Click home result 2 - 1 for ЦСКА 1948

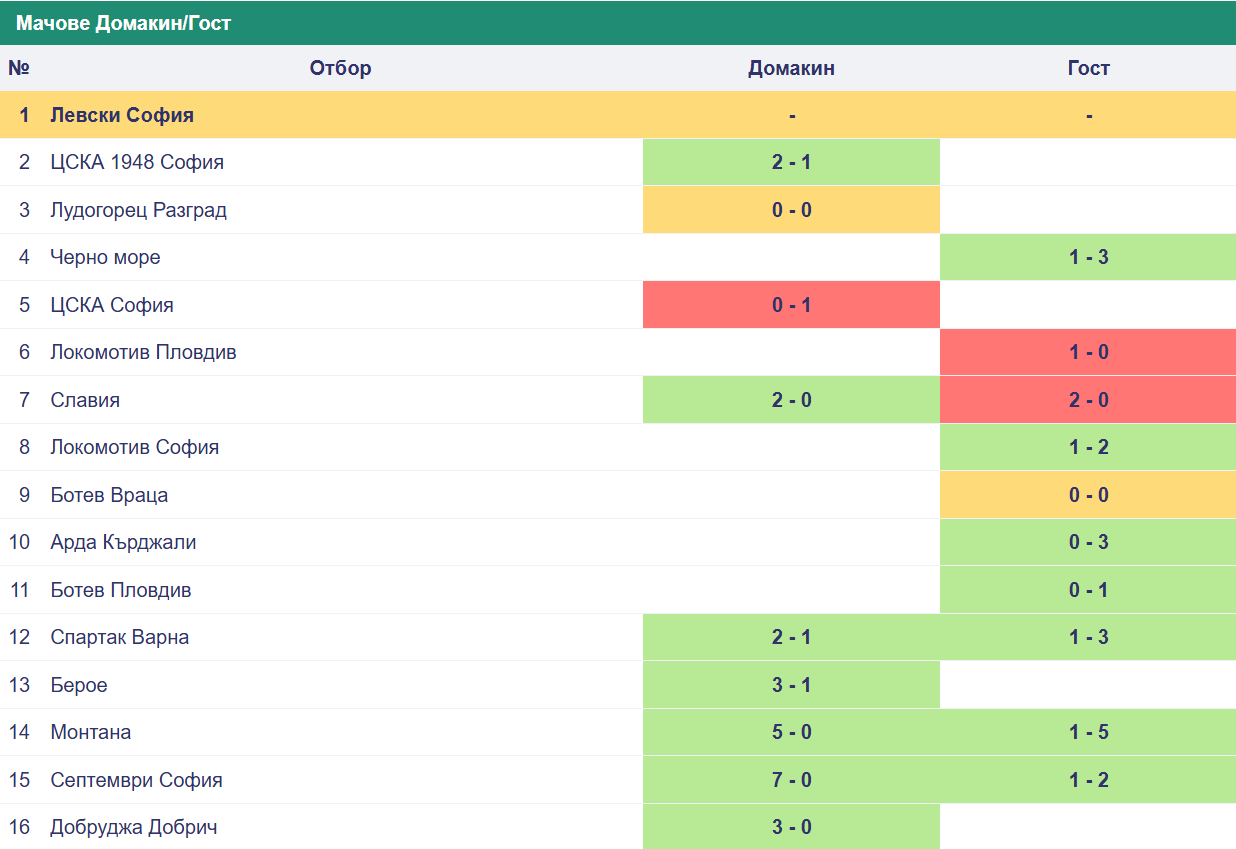[x=791, y=162]
